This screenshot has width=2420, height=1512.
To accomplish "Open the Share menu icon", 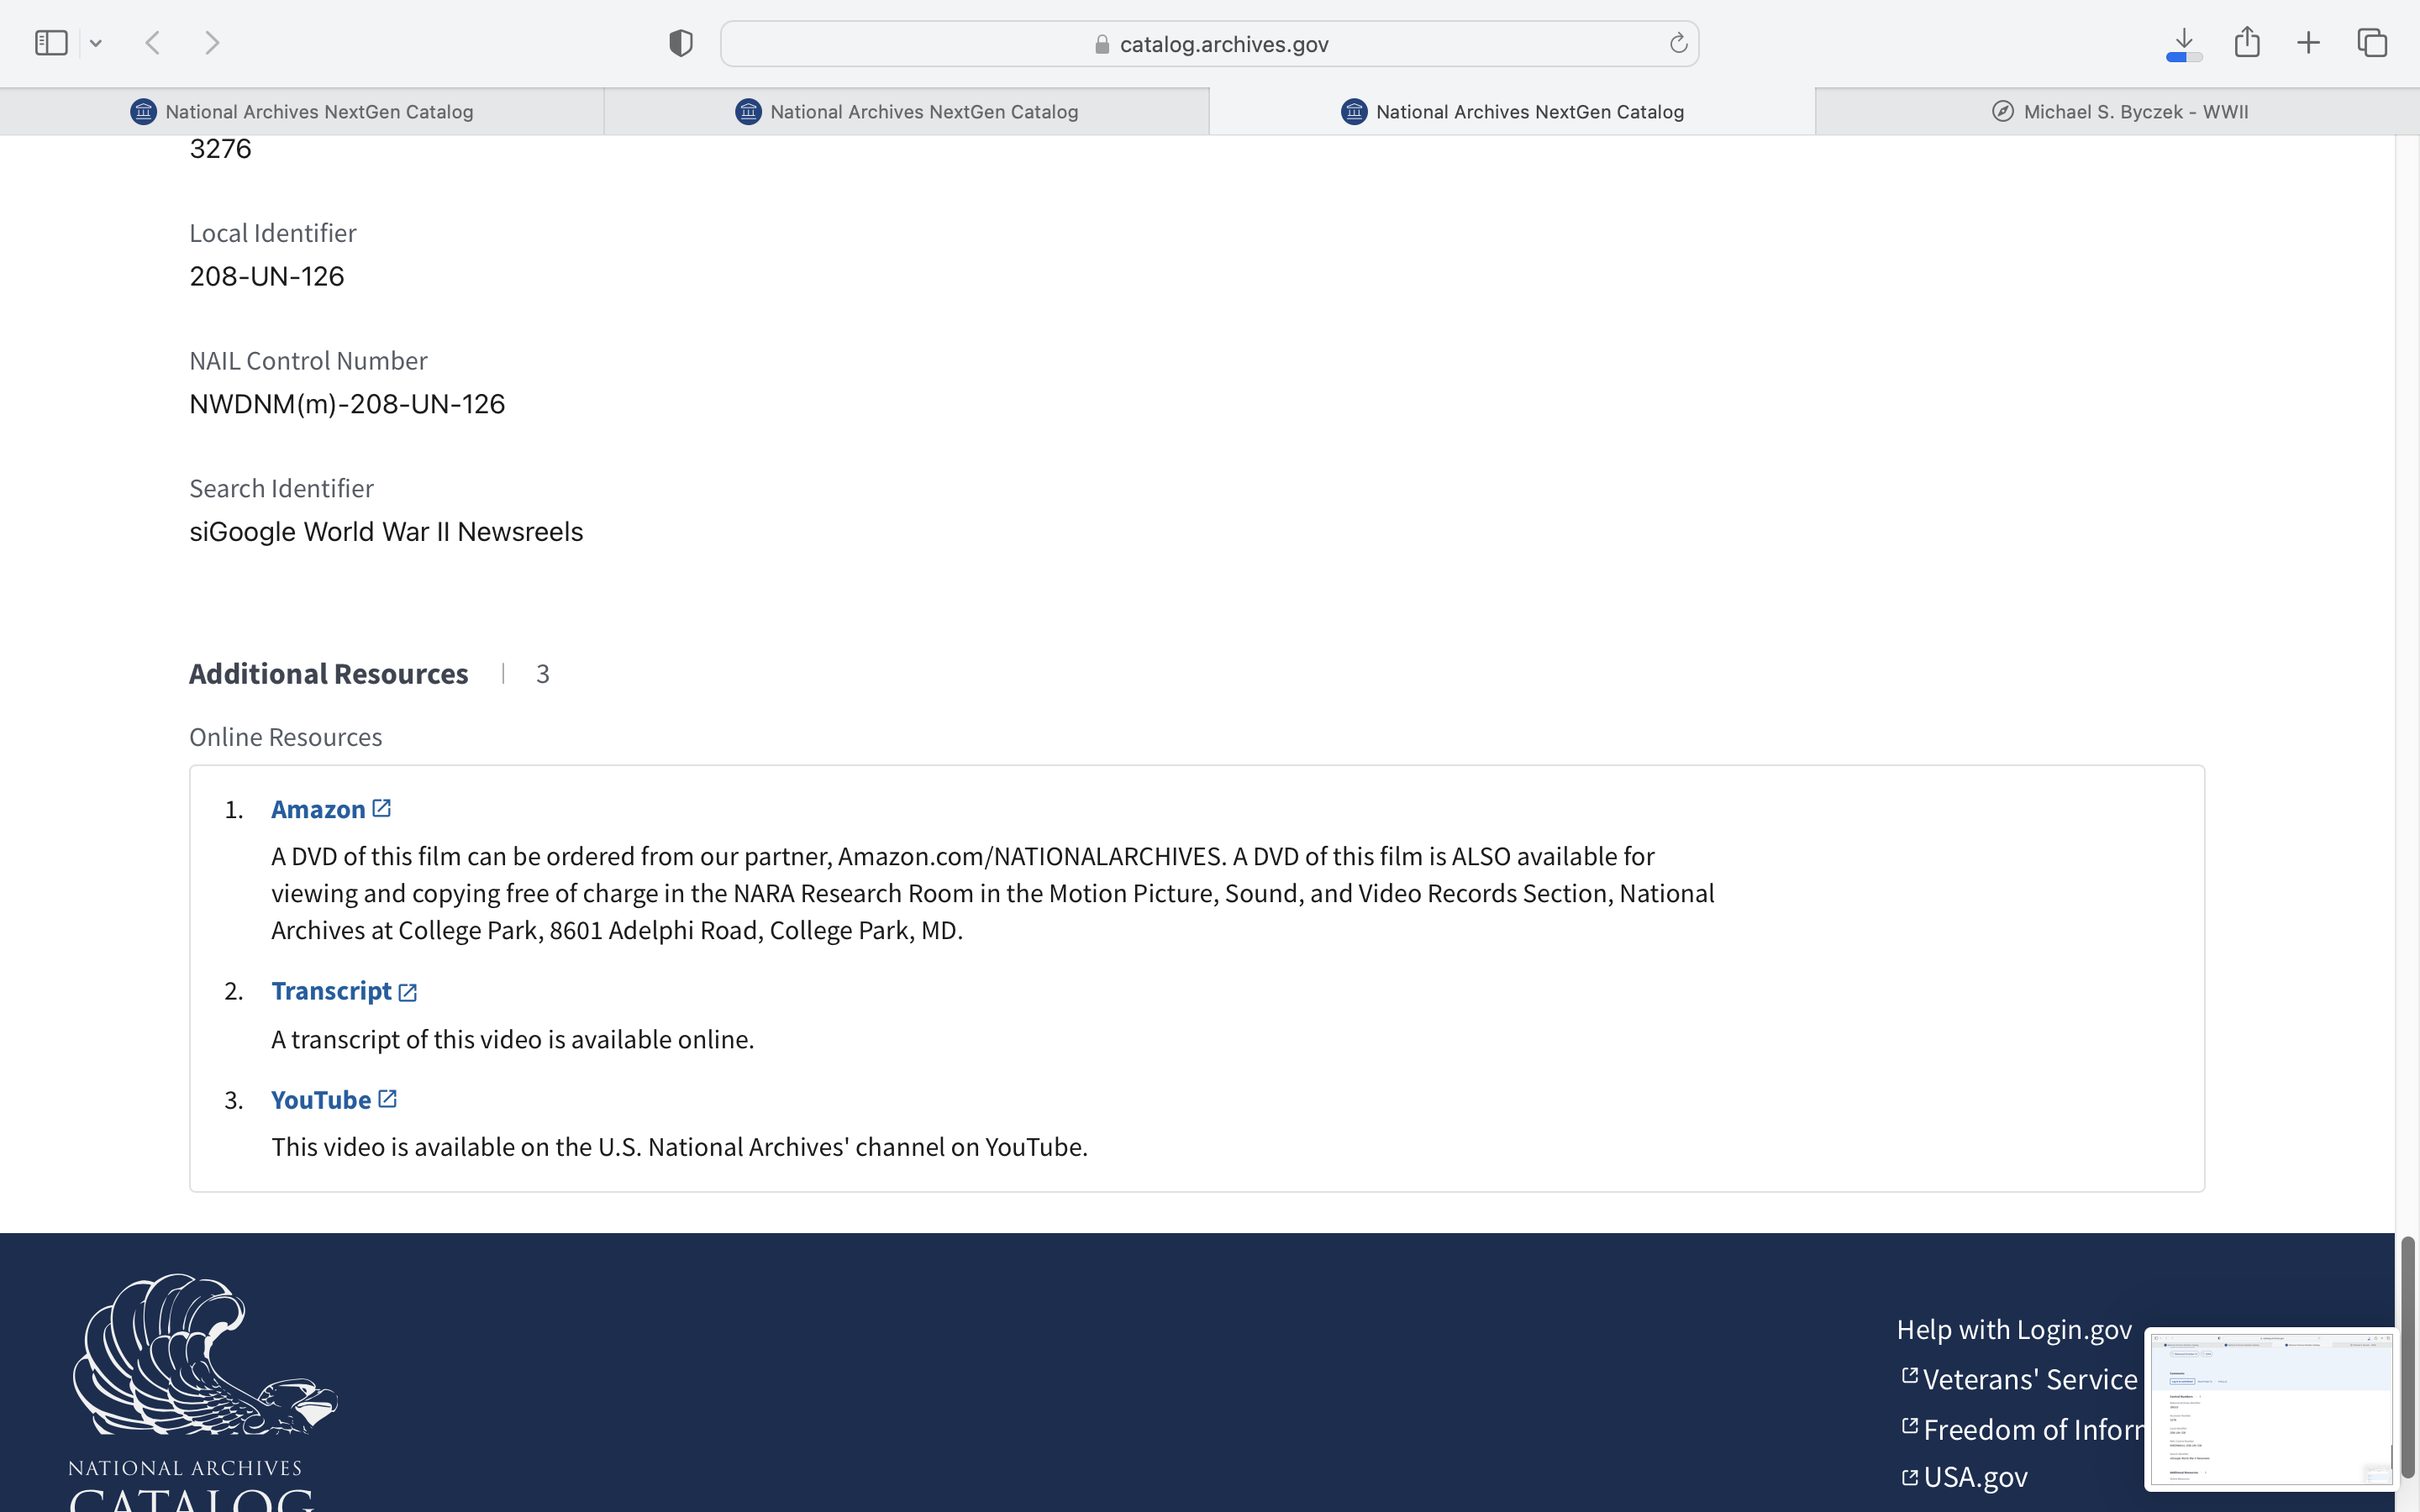I will (x=2247, y=43).
